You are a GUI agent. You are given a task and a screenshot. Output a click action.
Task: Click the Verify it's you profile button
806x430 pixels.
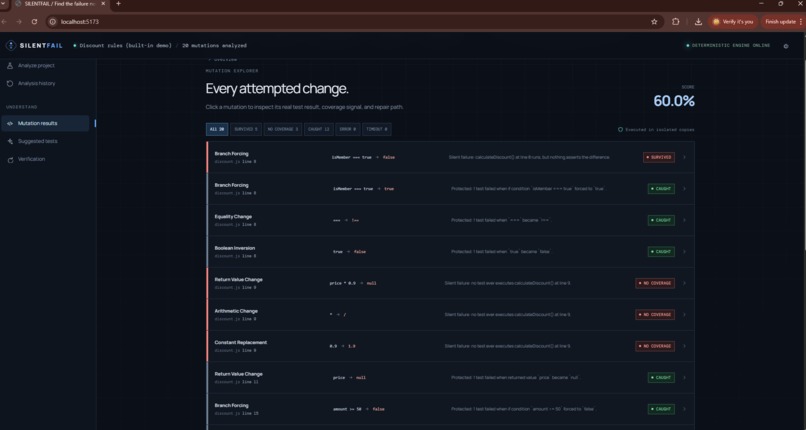coord(734,22)
